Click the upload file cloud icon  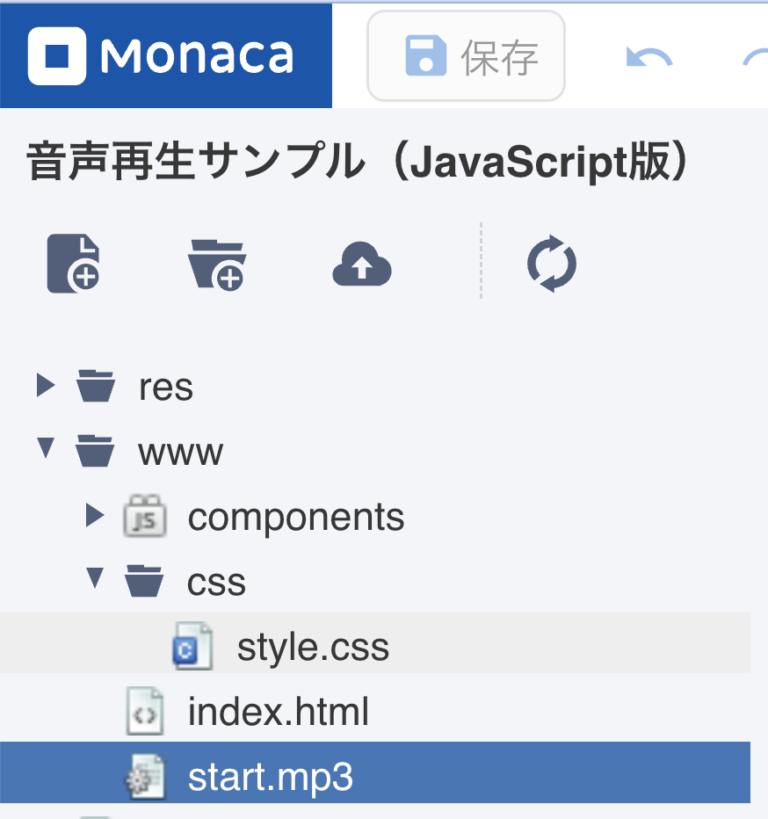pyautogui.click(x=360, y=260)
